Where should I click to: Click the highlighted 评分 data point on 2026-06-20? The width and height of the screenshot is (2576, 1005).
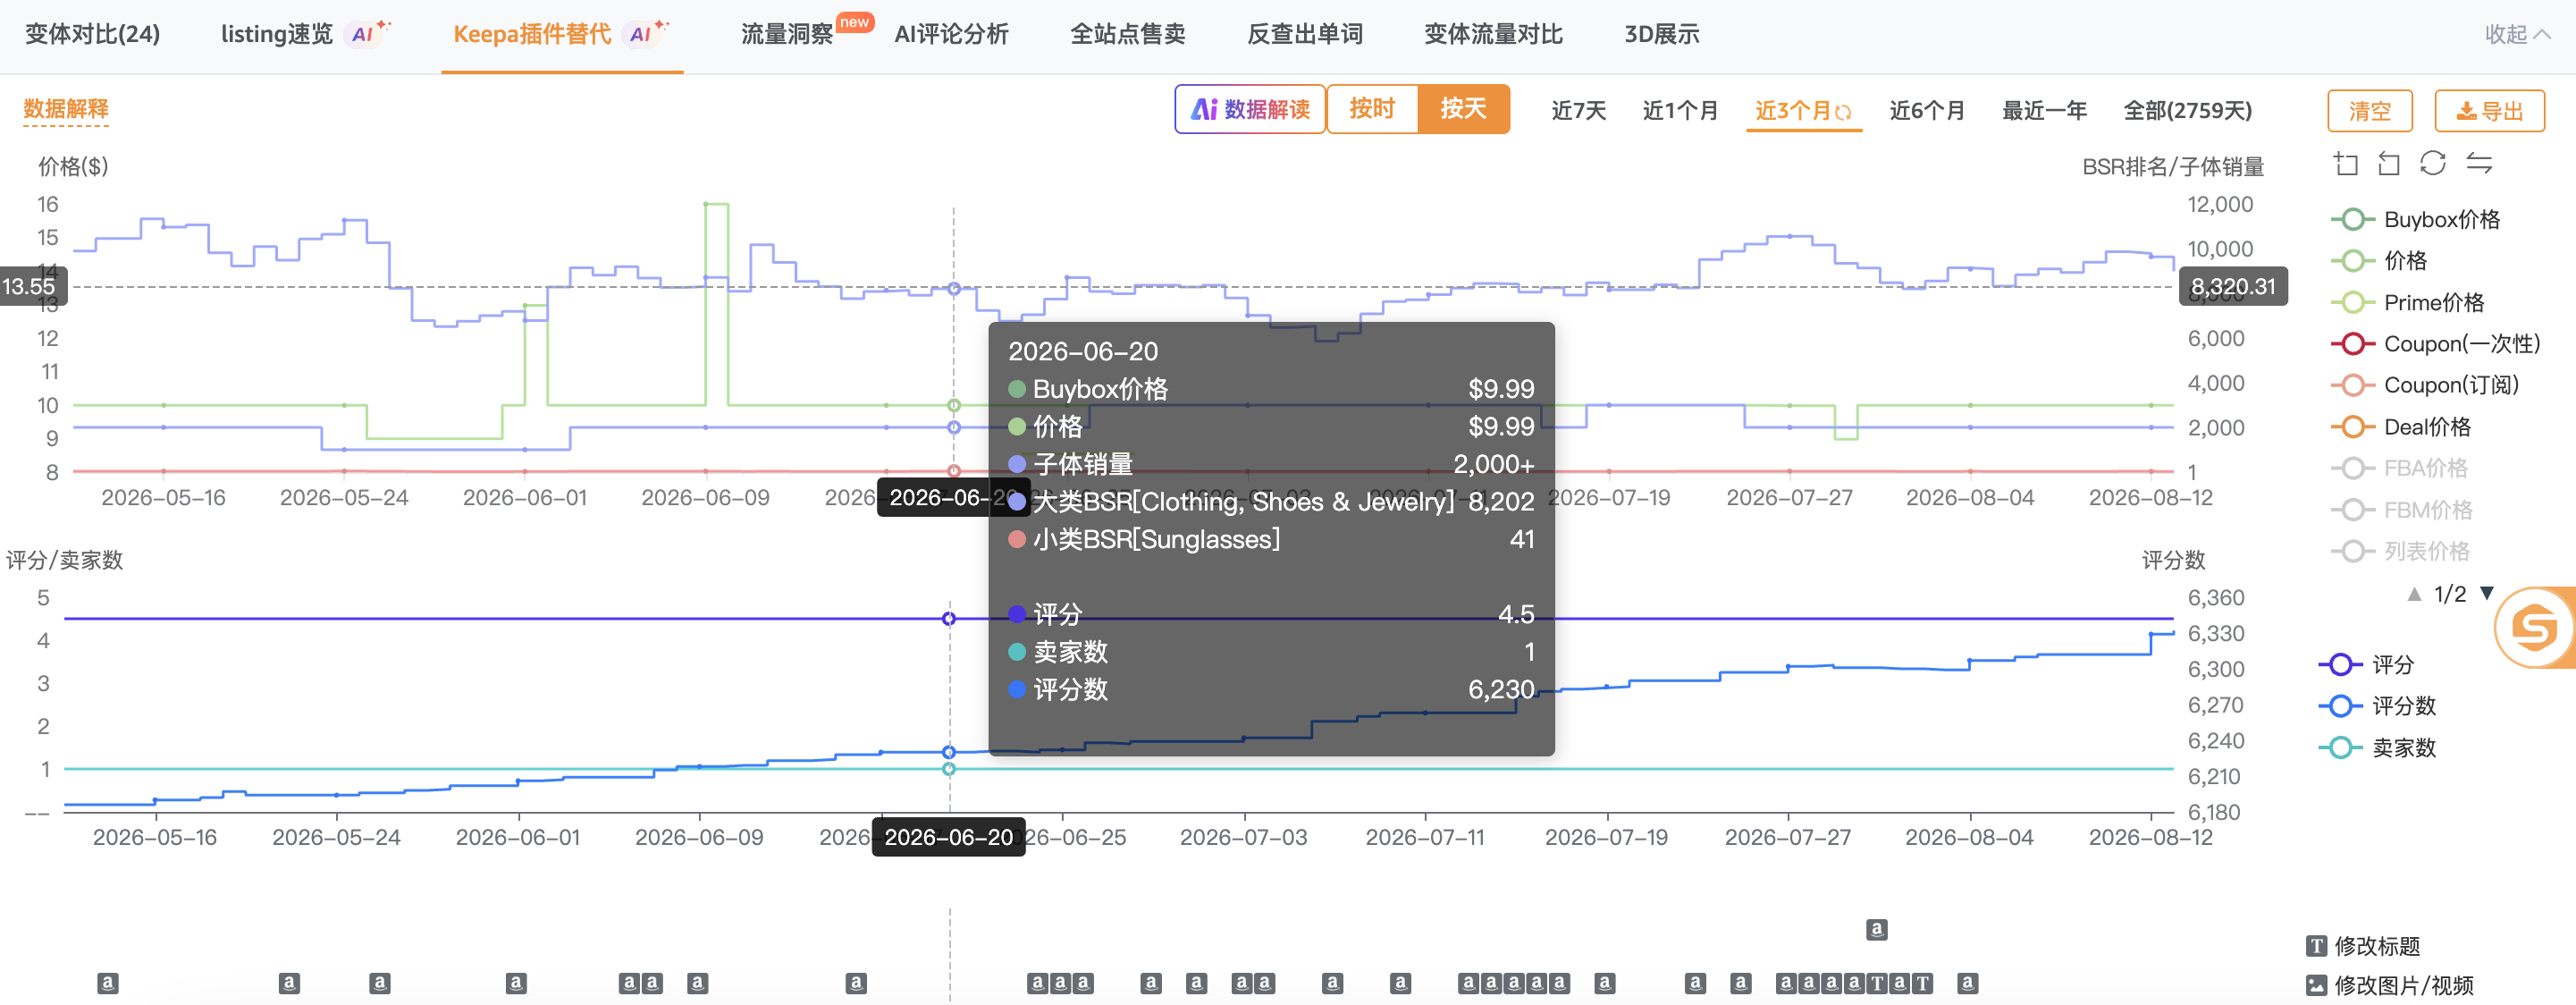point(949,619)
